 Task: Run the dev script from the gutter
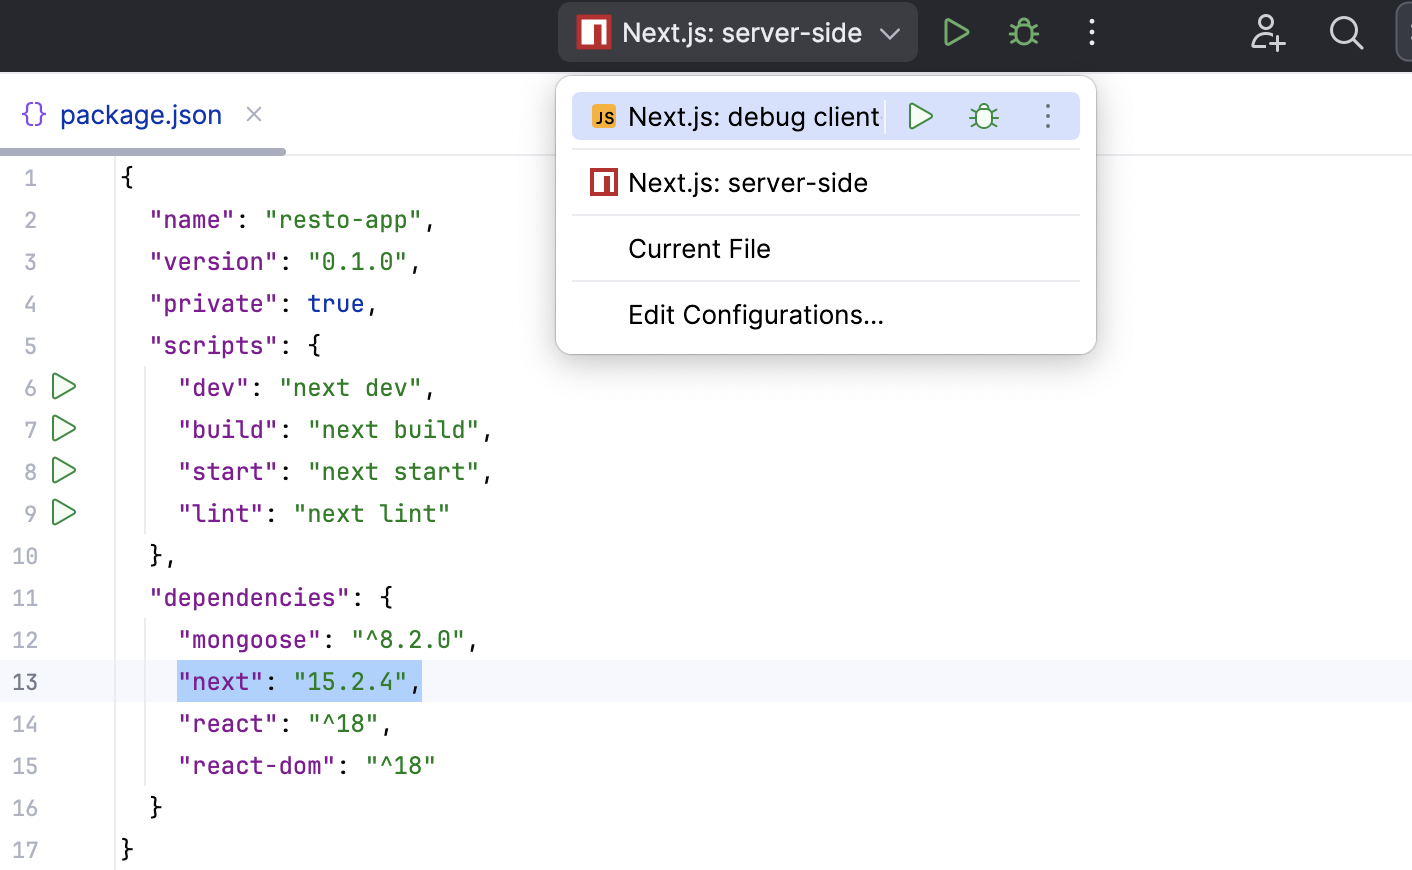pyautogui.click(x=63, y=387)
